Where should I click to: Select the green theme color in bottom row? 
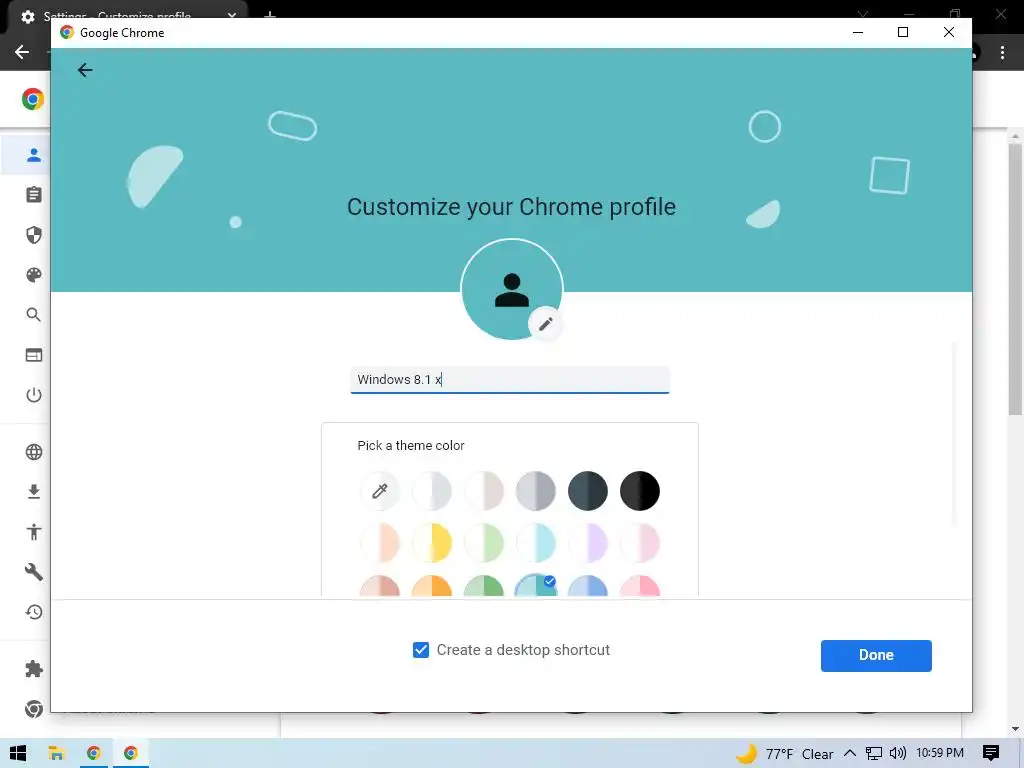click(484, 586)
